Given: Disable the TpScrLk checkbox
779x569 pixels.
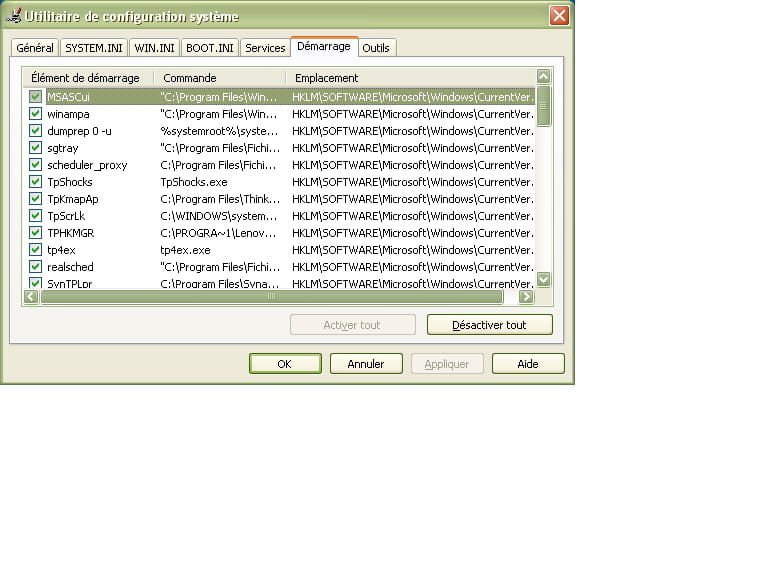Looking at the screenshot, I should coord(35,216).
